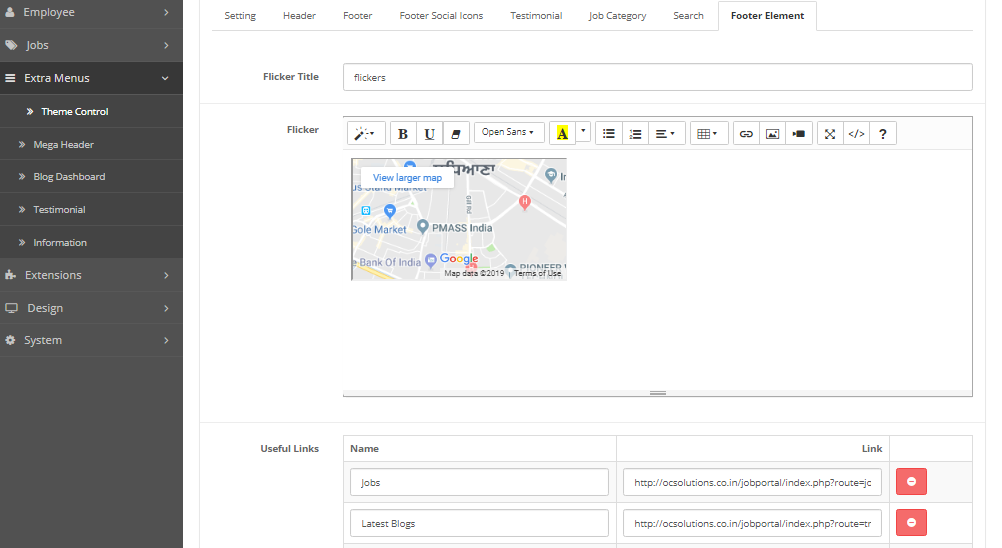Toggle bold formatting in Flicker editor

(x=403, y=133)
